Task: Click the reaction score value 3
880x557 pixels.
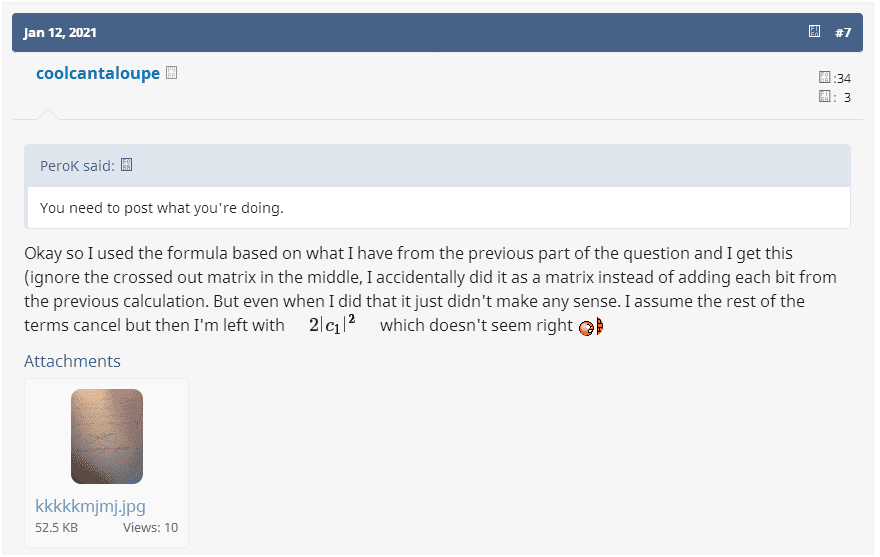Action: [x=847, y=97]
